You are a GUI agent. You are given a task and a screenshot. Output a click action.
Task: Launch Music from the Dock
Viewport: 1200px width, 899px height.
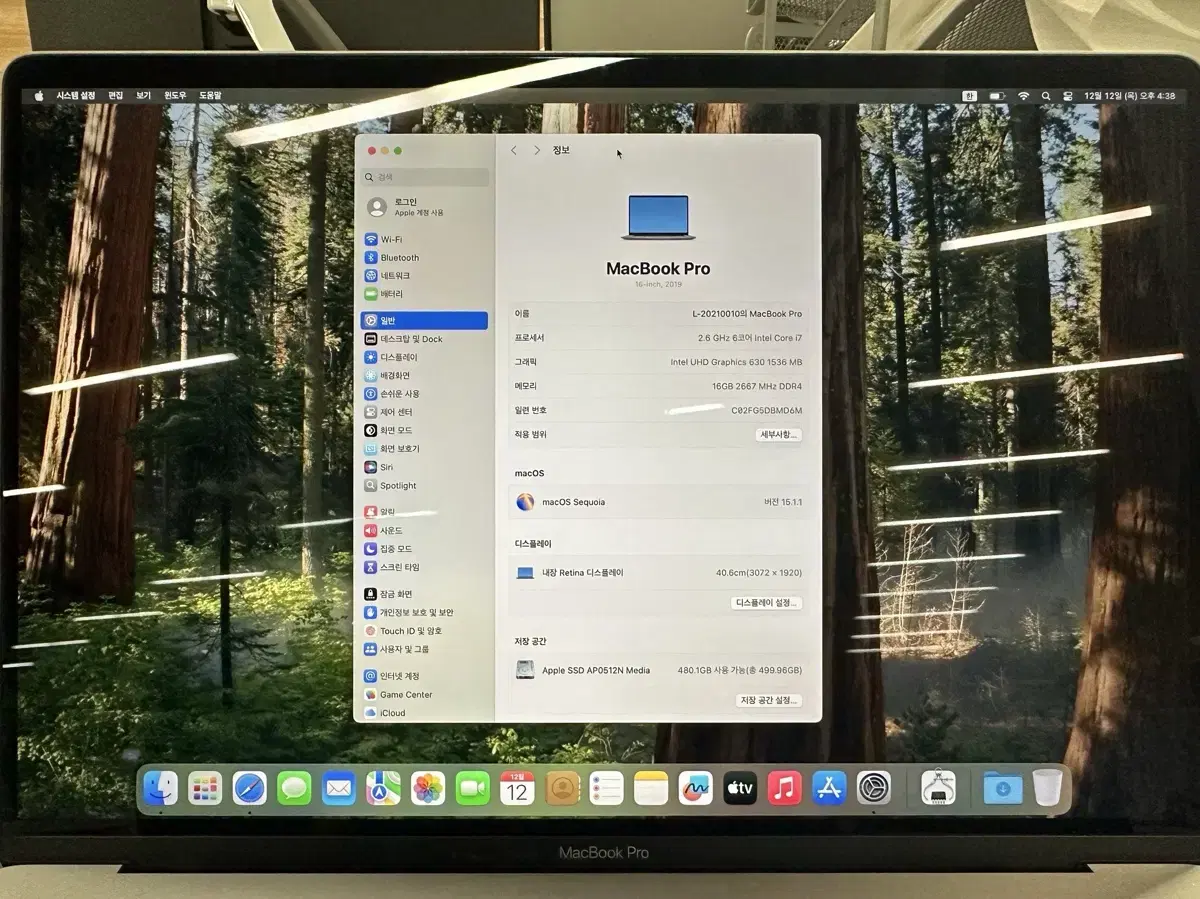point(785,788)
